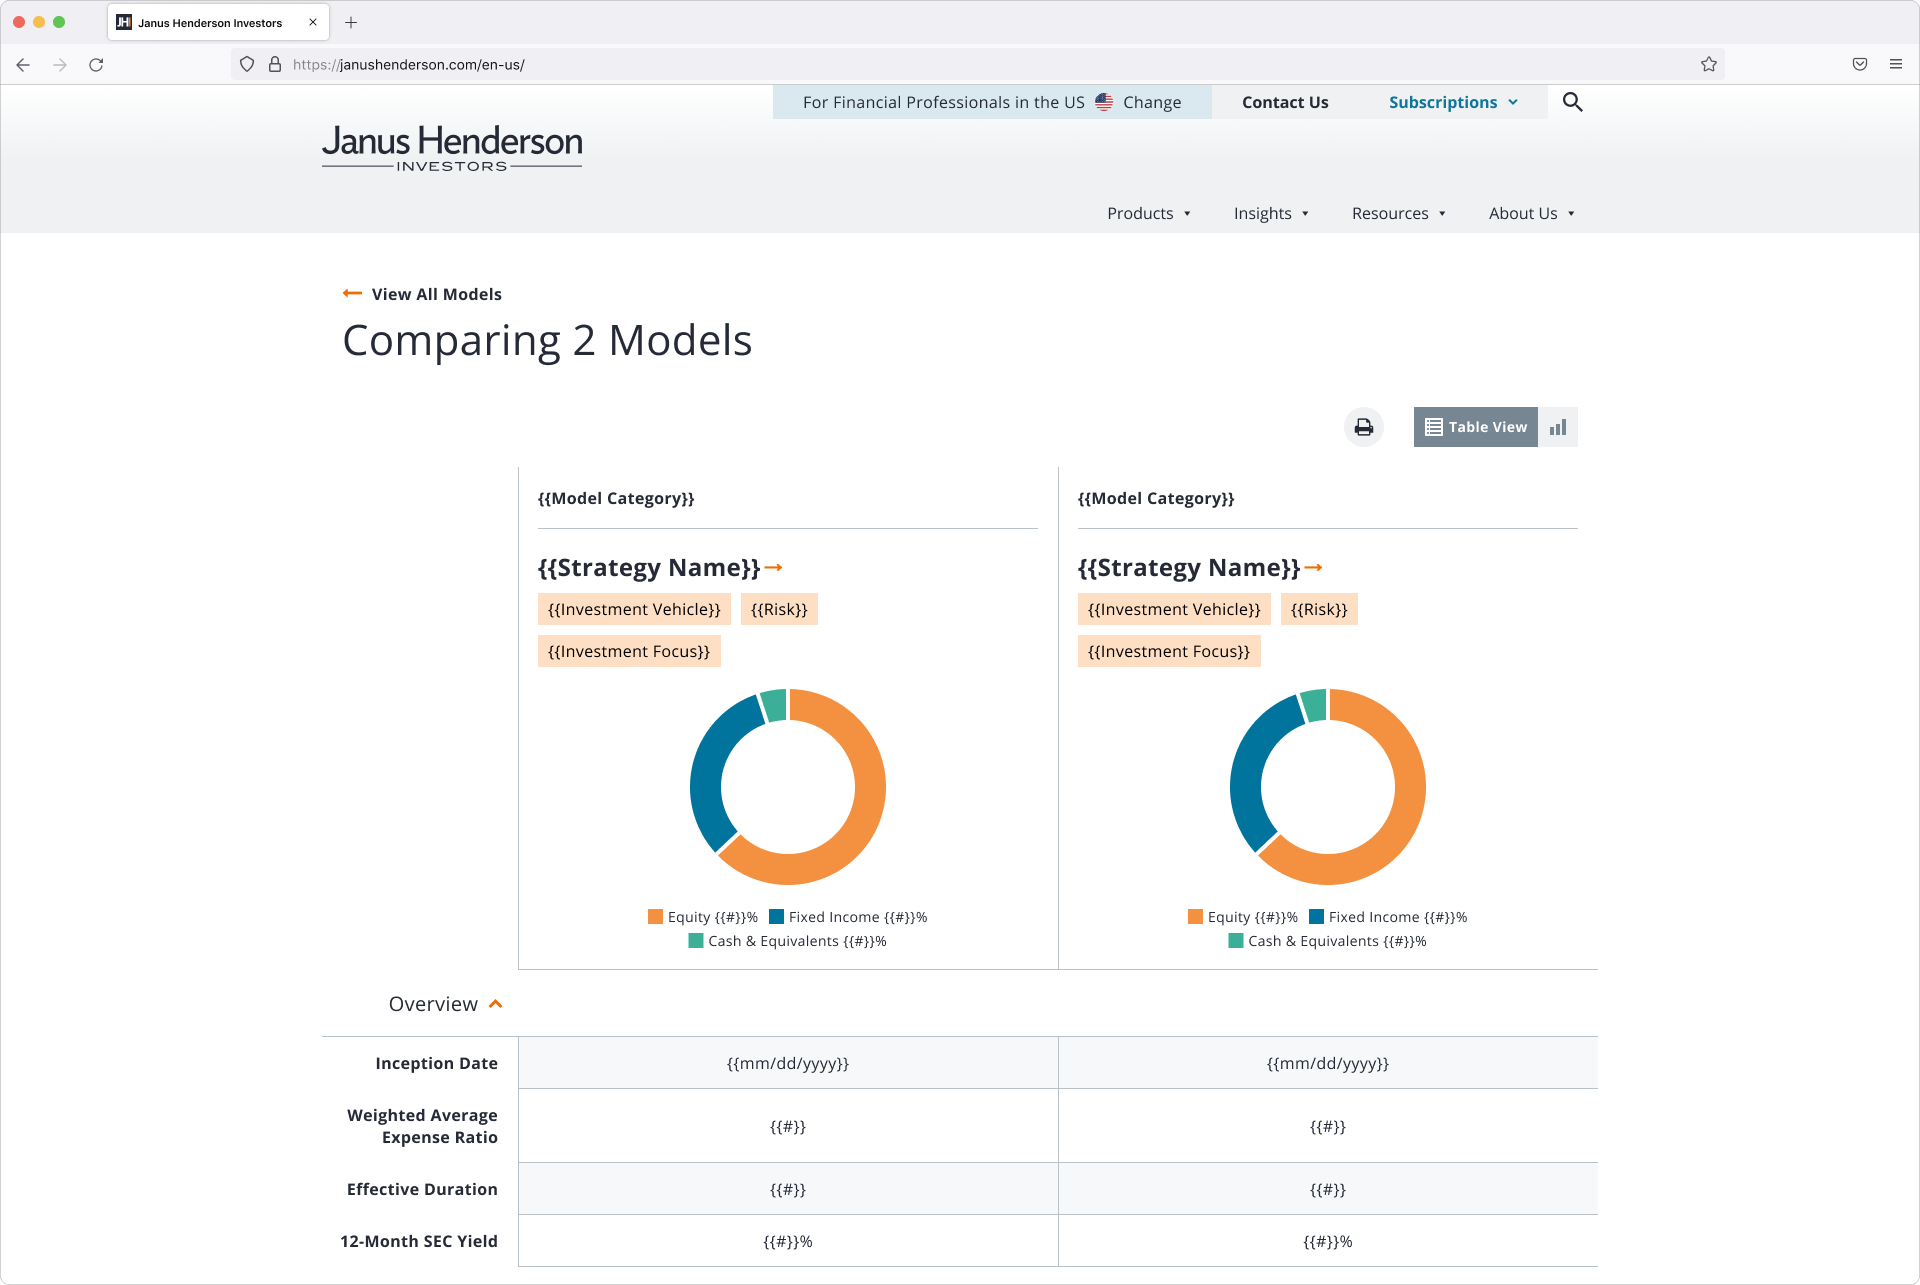The height and width of the screenshot is (1285, 1920).
Task: Bookmark page with the star icon
Action: tap(1709, 64)
